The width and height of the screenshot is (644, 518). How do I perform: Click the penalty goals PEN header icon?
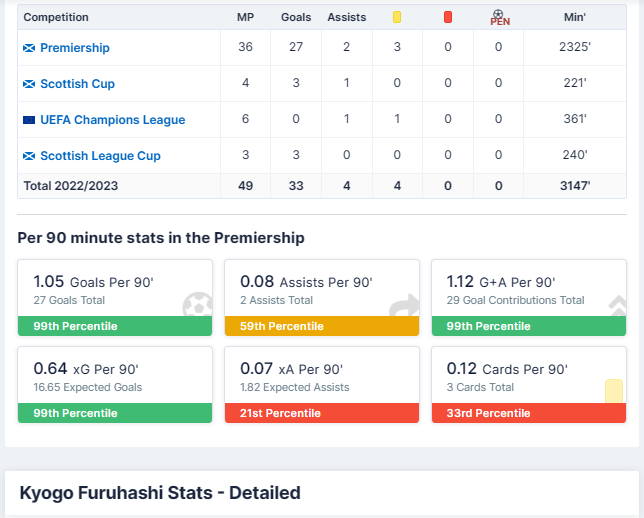click(x=498, y=17)
